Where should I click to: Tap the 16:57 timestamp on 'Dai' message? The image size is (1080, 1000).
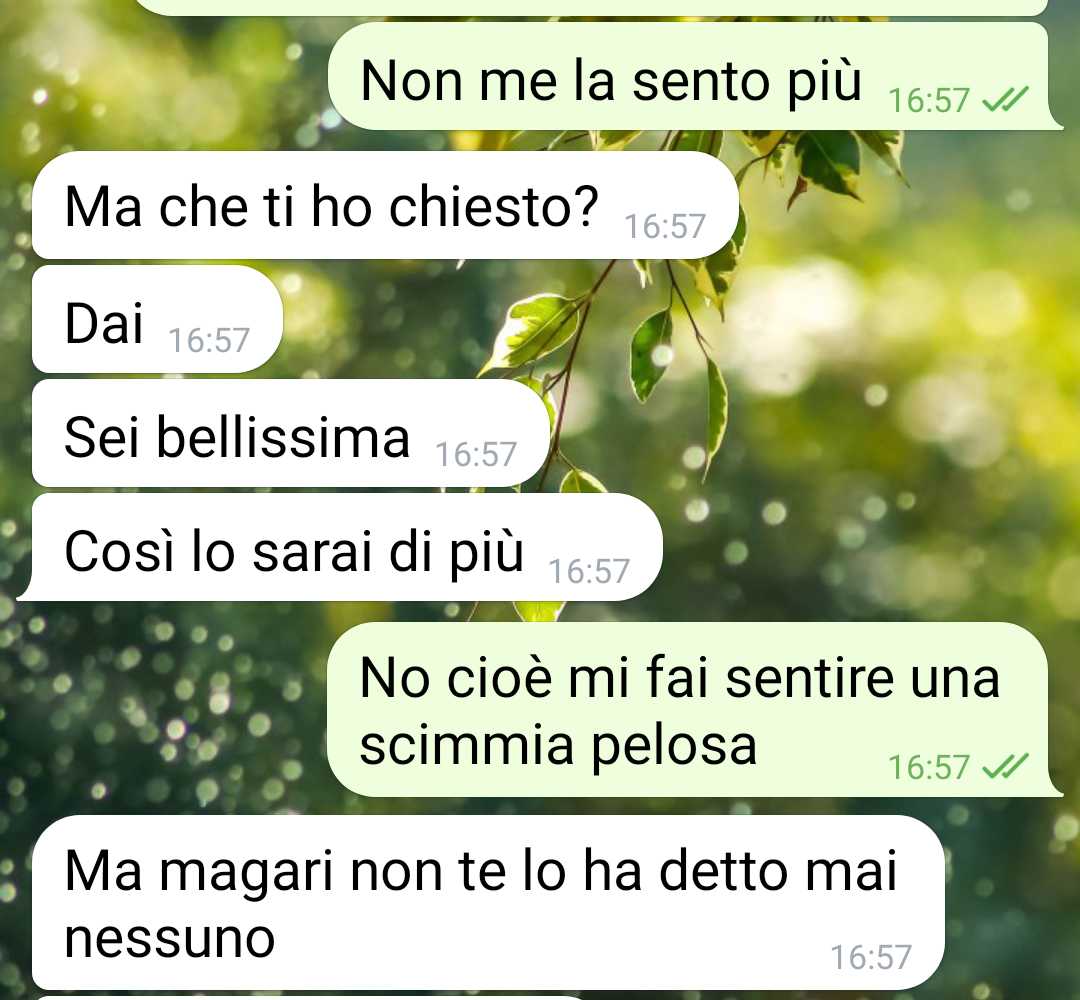[209, 340]
